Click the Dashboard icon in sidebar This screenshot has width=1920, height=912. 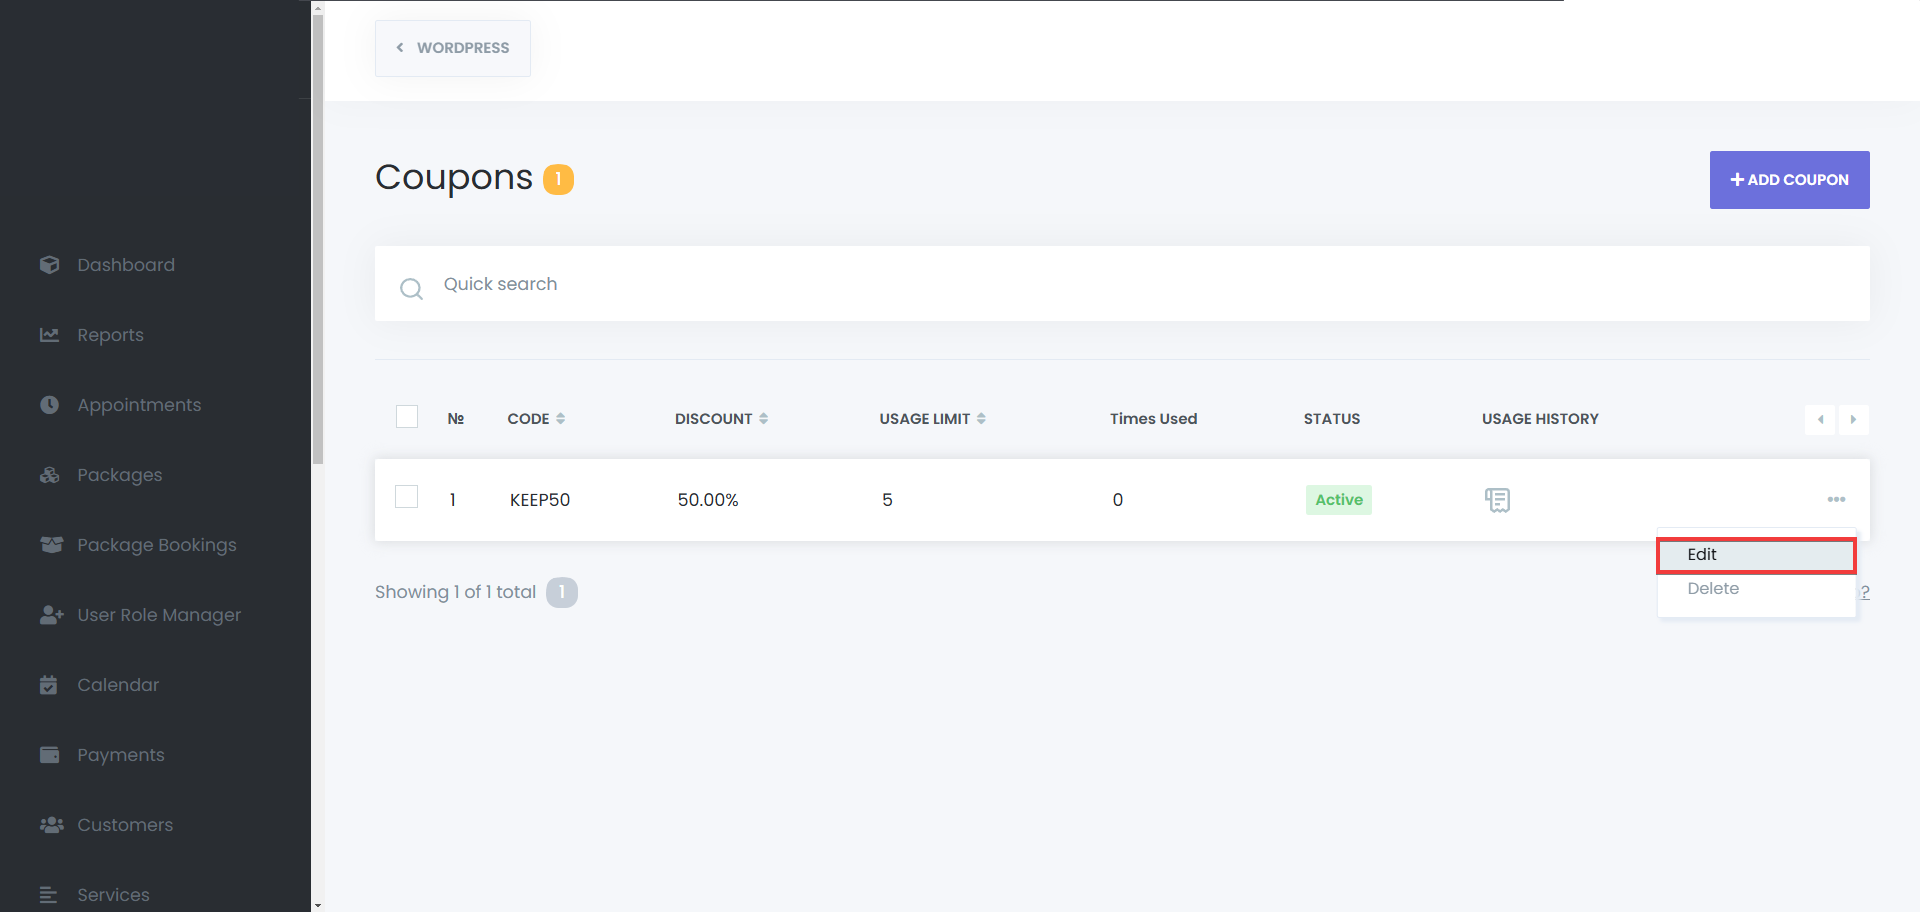click(x=49, y=265)
